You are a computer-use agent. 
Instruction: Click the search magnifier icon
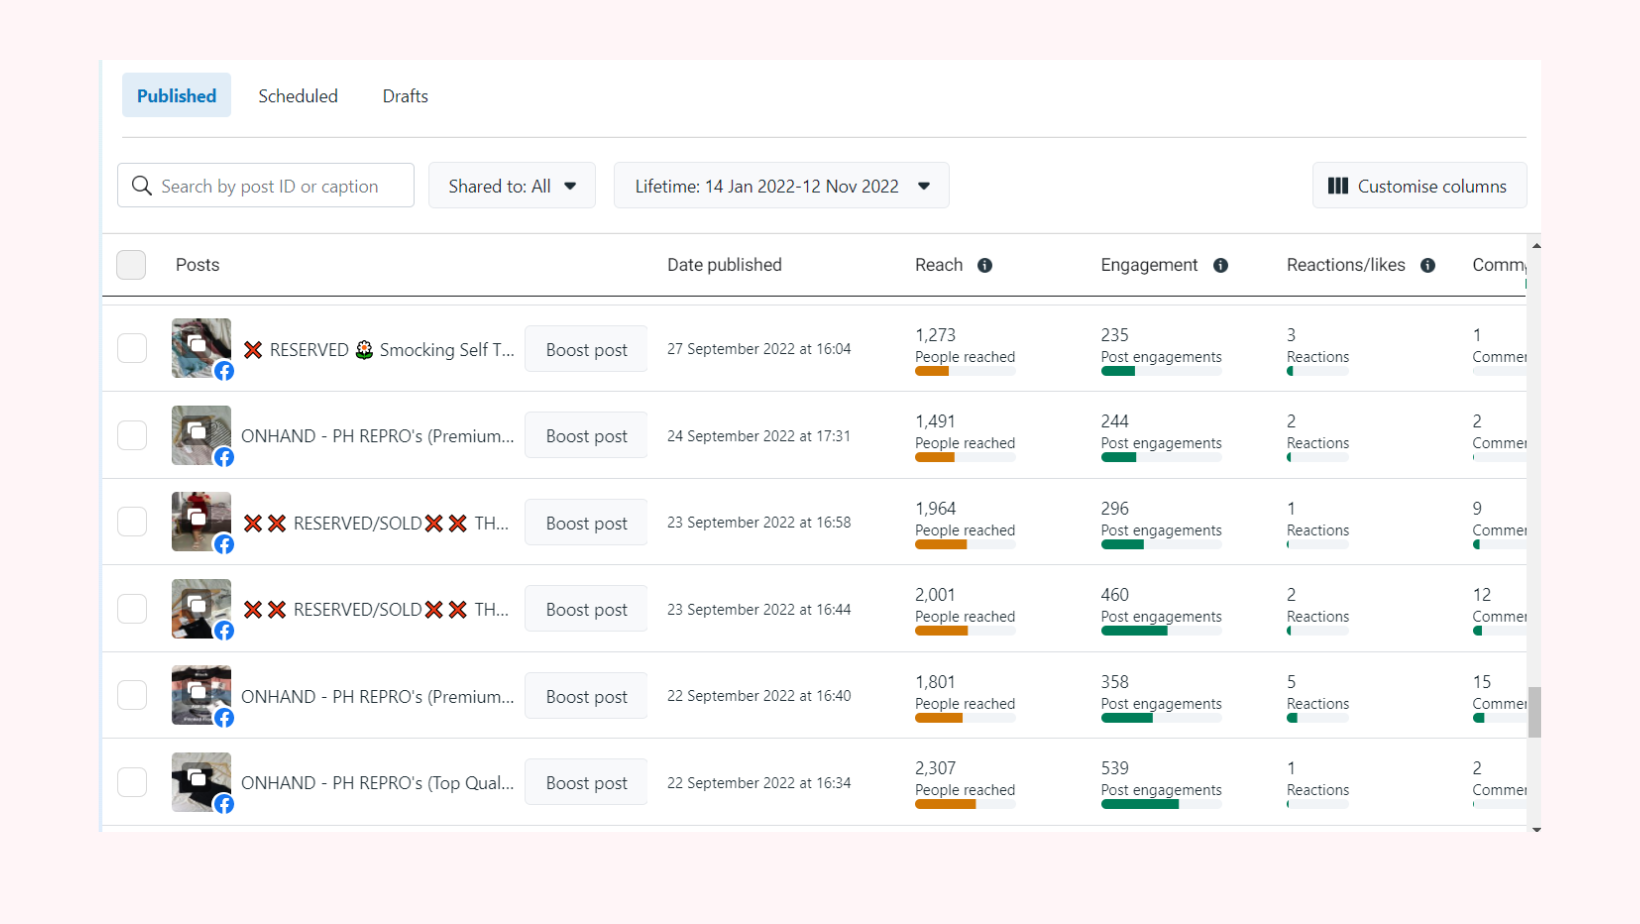pyautogui.click(x=142, y=186)
